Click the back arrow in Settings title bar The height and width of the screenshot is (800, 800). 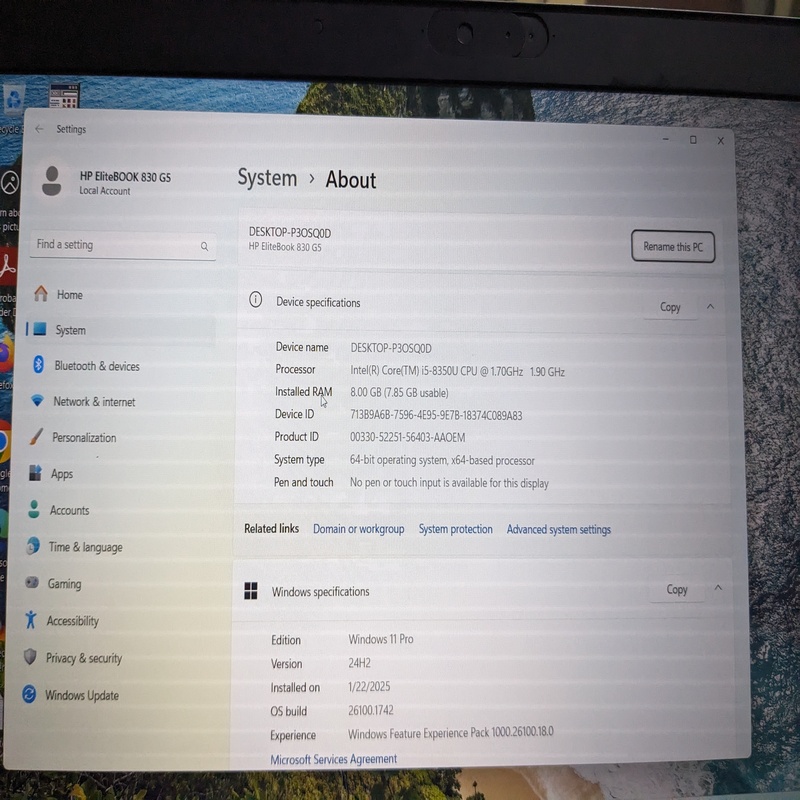point(39,129)
